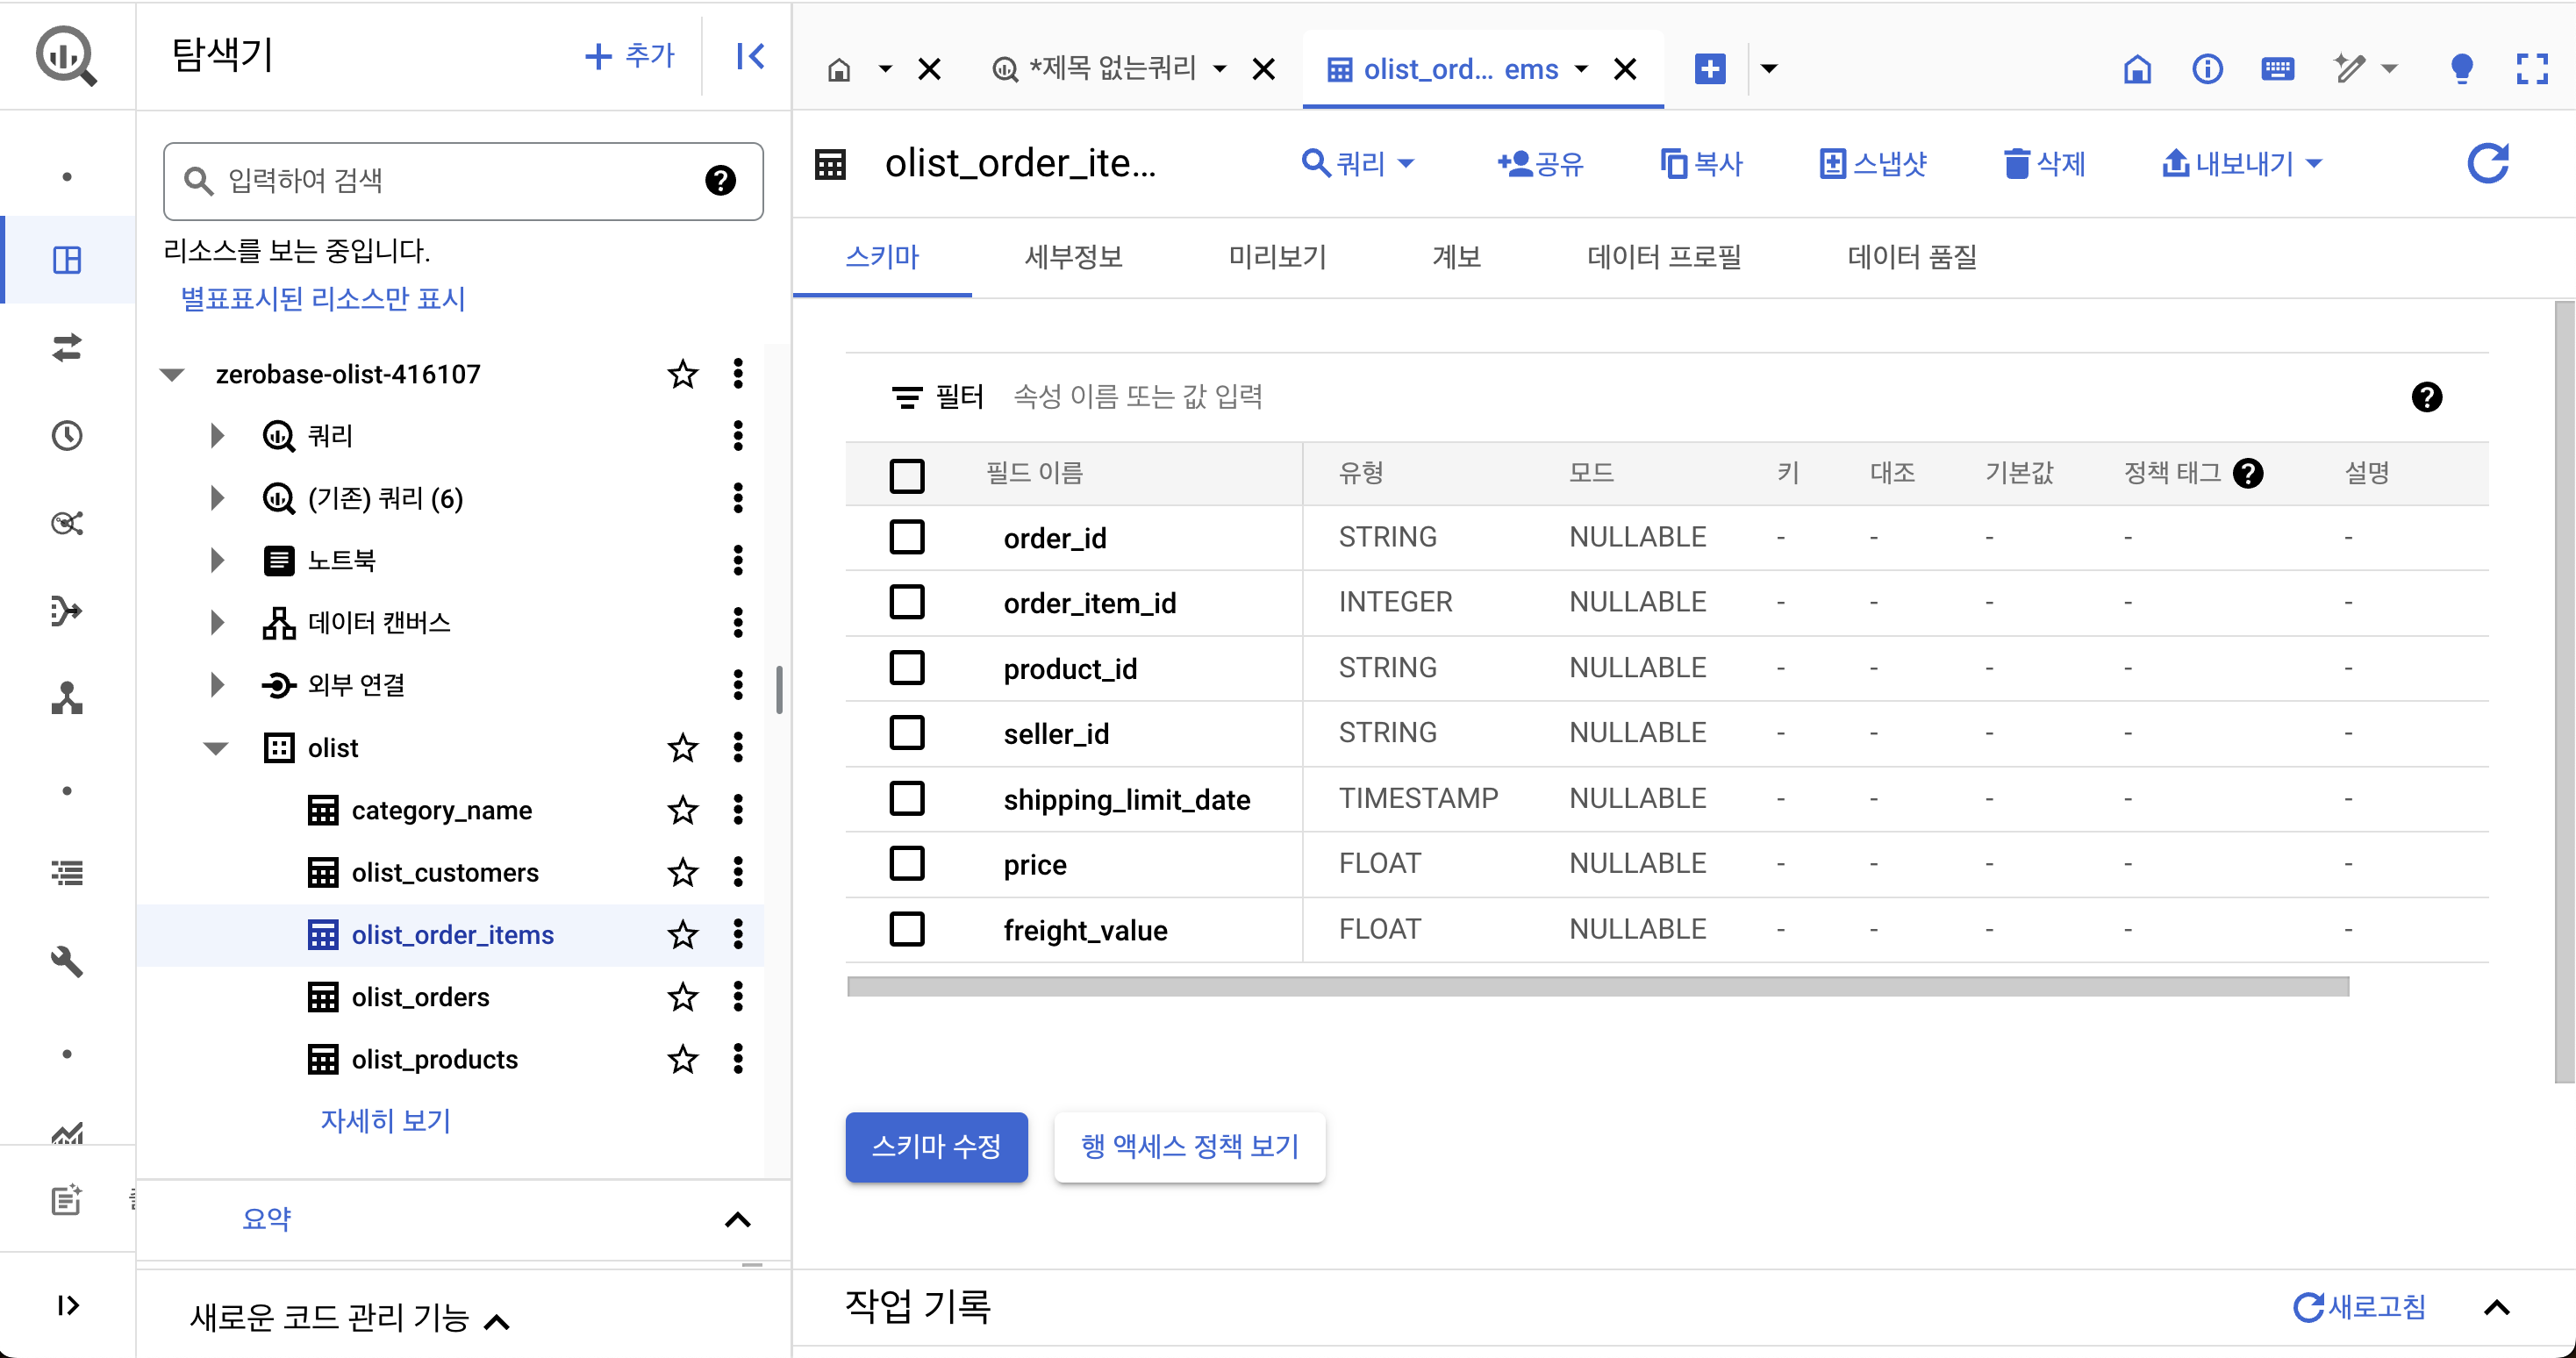The image size is (2576, 1358).
Task: Open the 세부정보 tab
Action: (1073, 257)
